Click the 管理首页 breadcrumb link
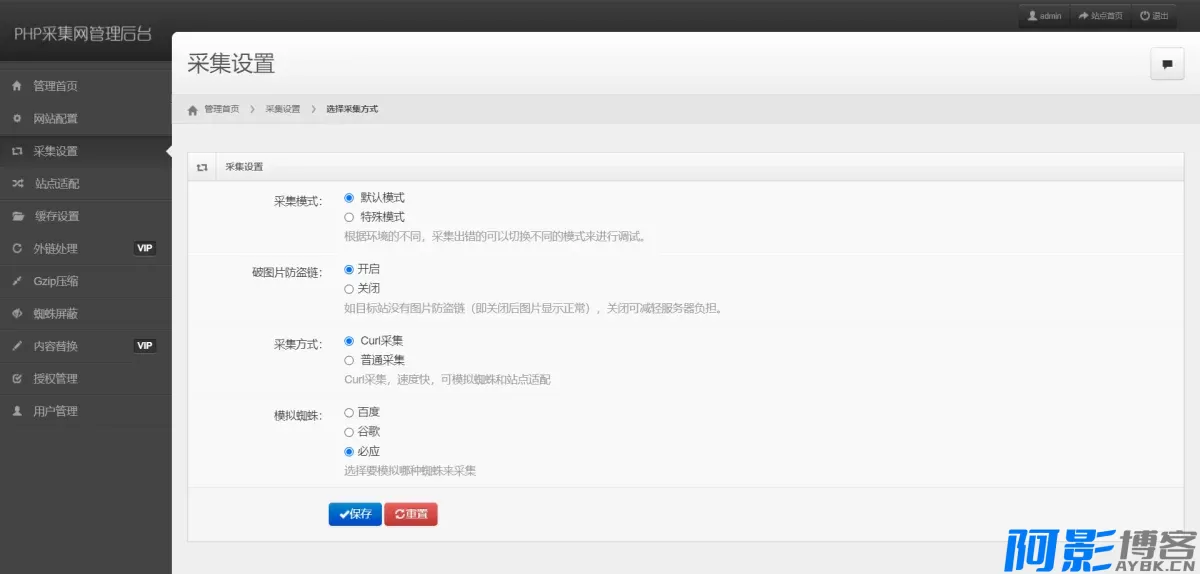 pos(221,109)
